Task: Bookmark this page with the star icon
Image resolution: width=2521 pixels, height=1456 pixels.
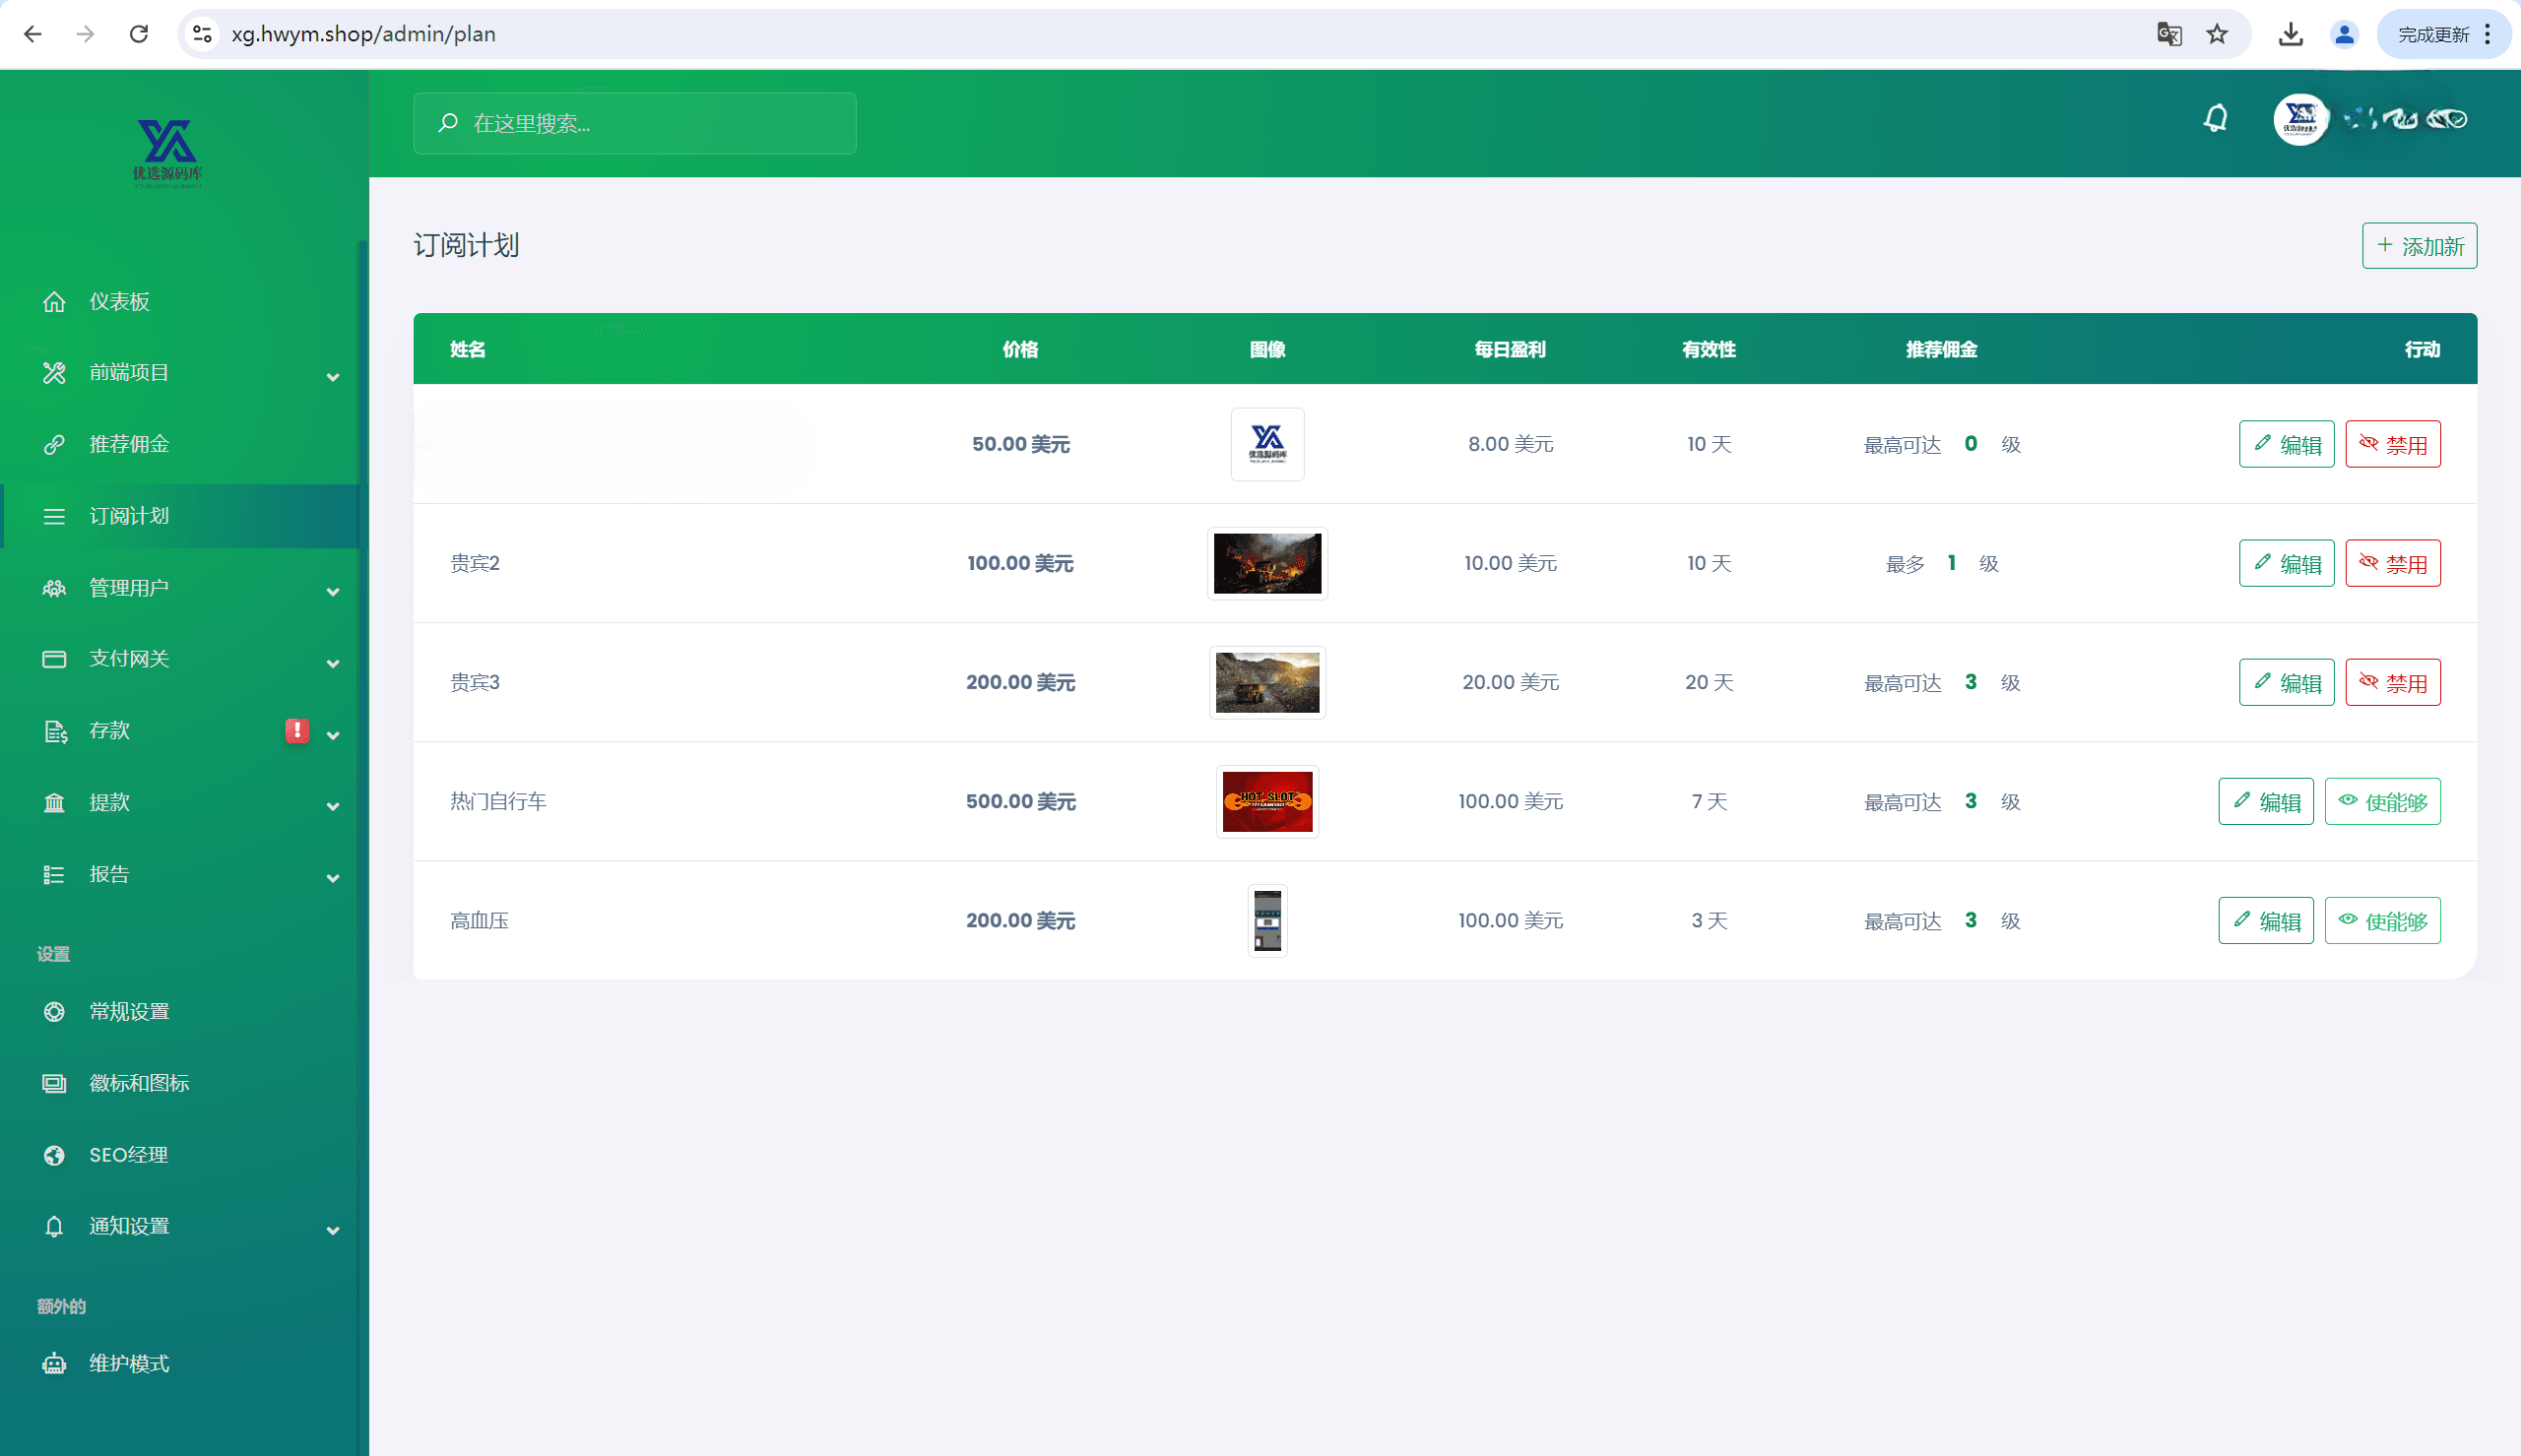Action: 2217,34
